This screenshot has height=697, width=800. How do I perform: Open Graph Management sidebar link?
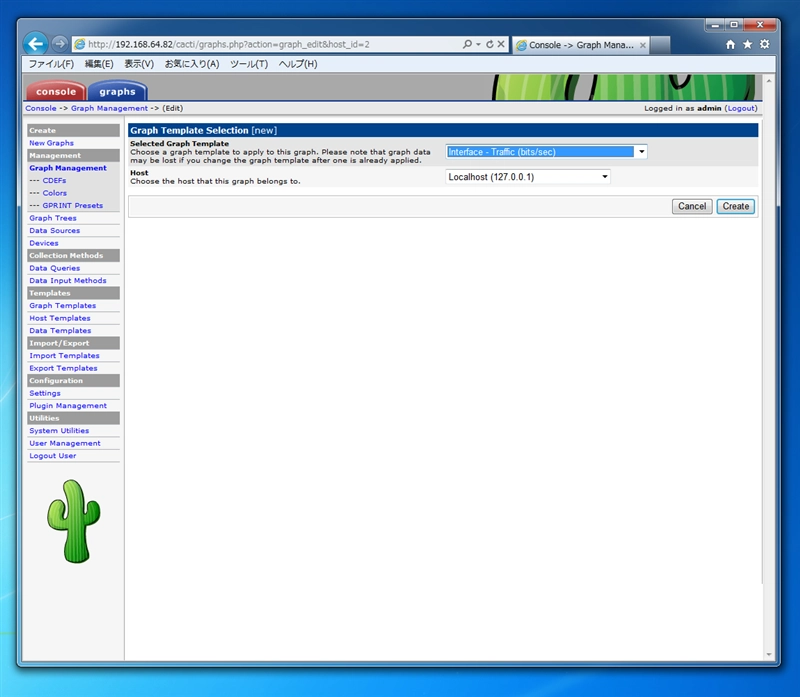(68, 168)
